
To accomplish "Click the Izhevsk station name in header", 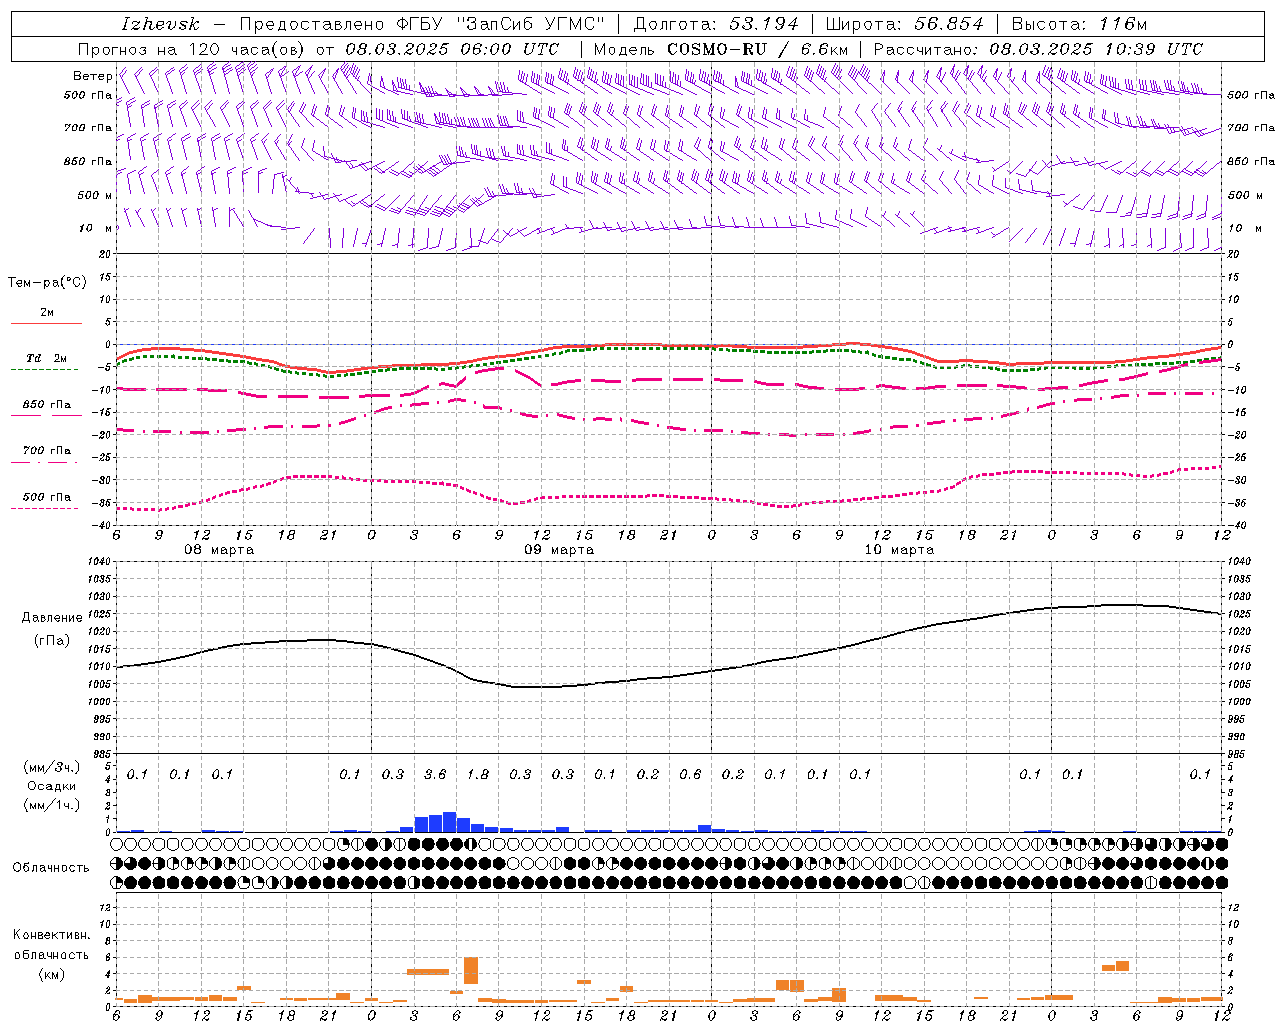I will [160, 24].
